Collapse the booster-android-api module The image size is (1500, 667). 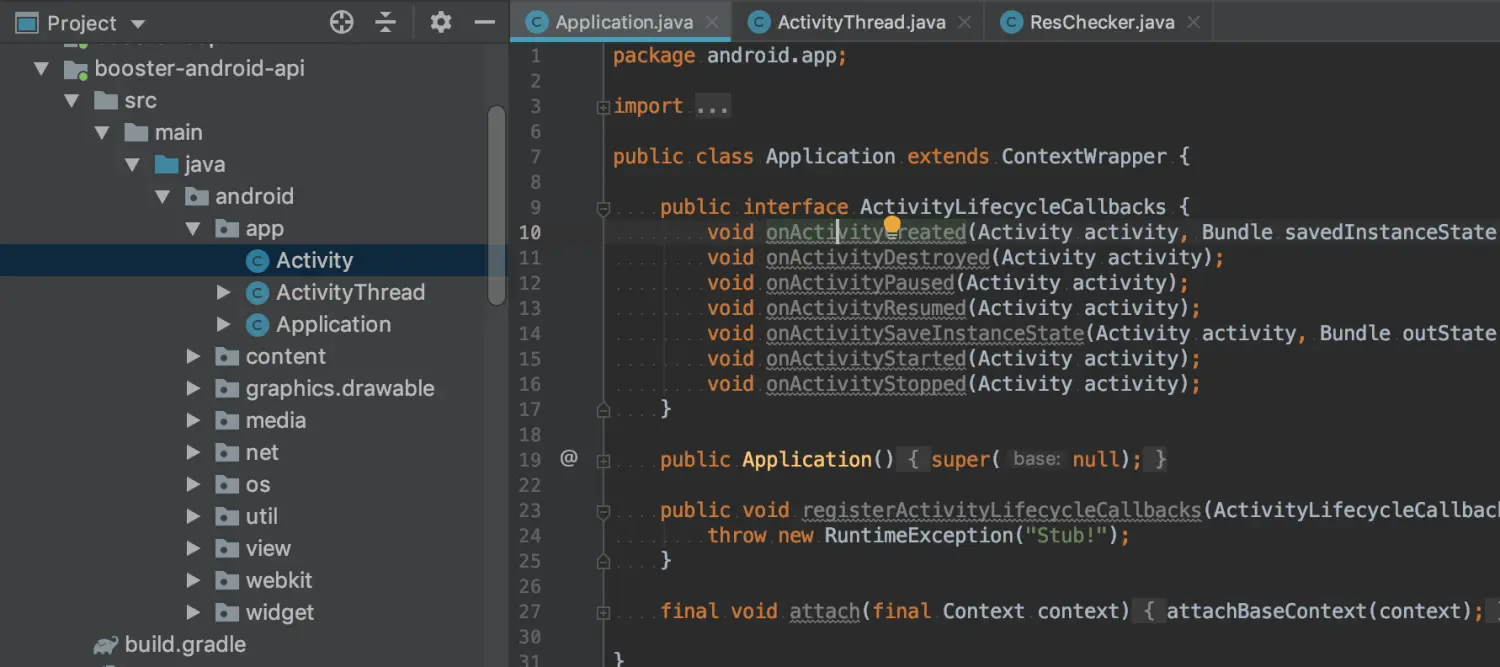[x=41, y=69]
